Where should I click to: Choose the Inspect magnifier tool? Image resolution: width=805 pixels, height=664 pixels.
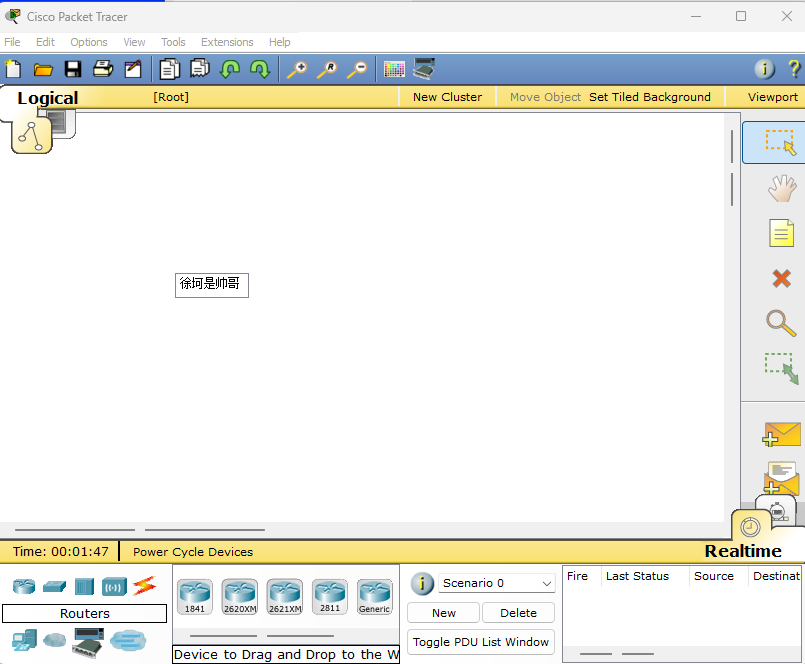[x=781, y=323]
